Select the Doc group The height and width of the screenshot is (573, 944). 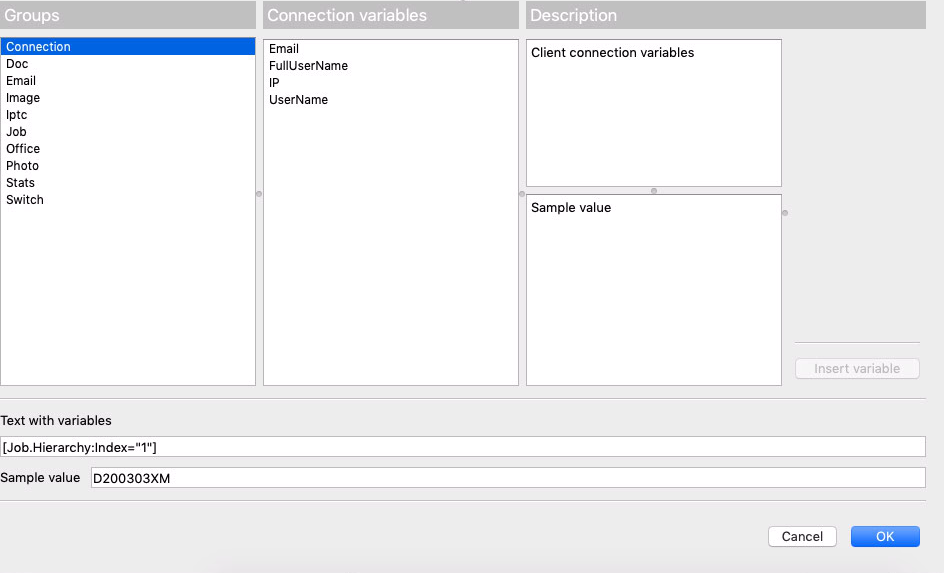point(18,64)
